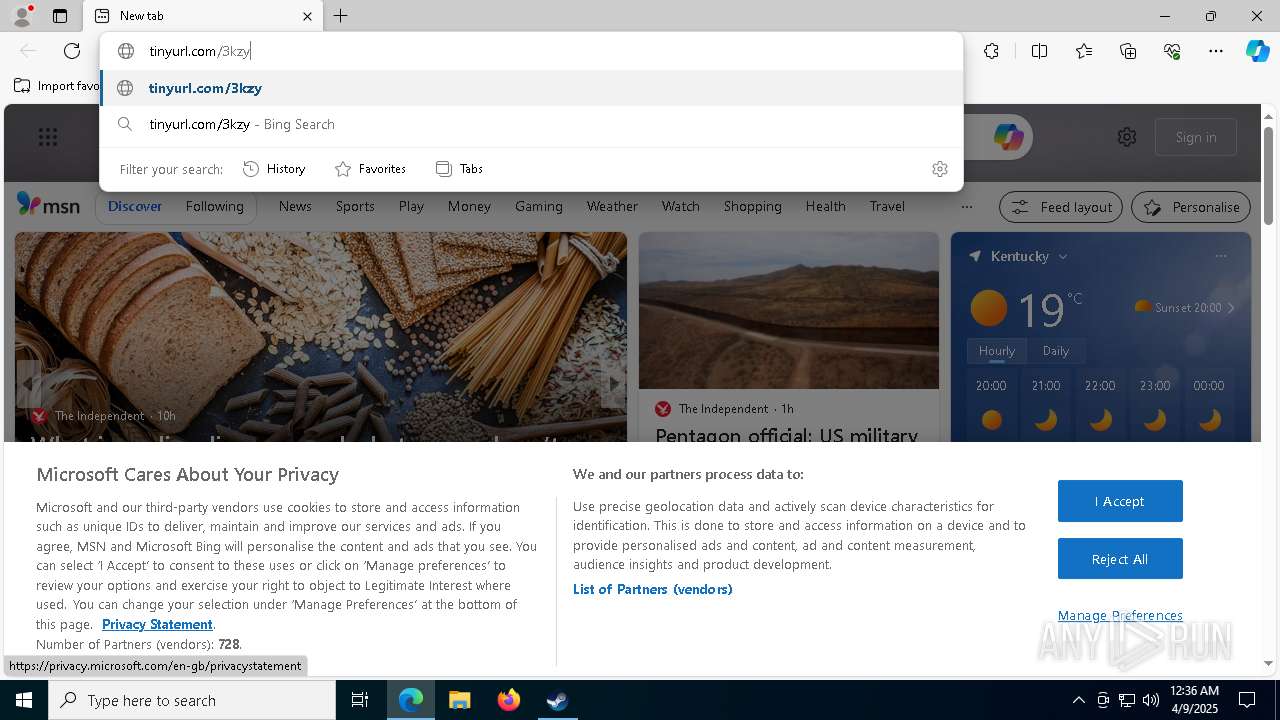Open File Explorer from the taskbar
The image size is (1280, 720).
(459, 700)
